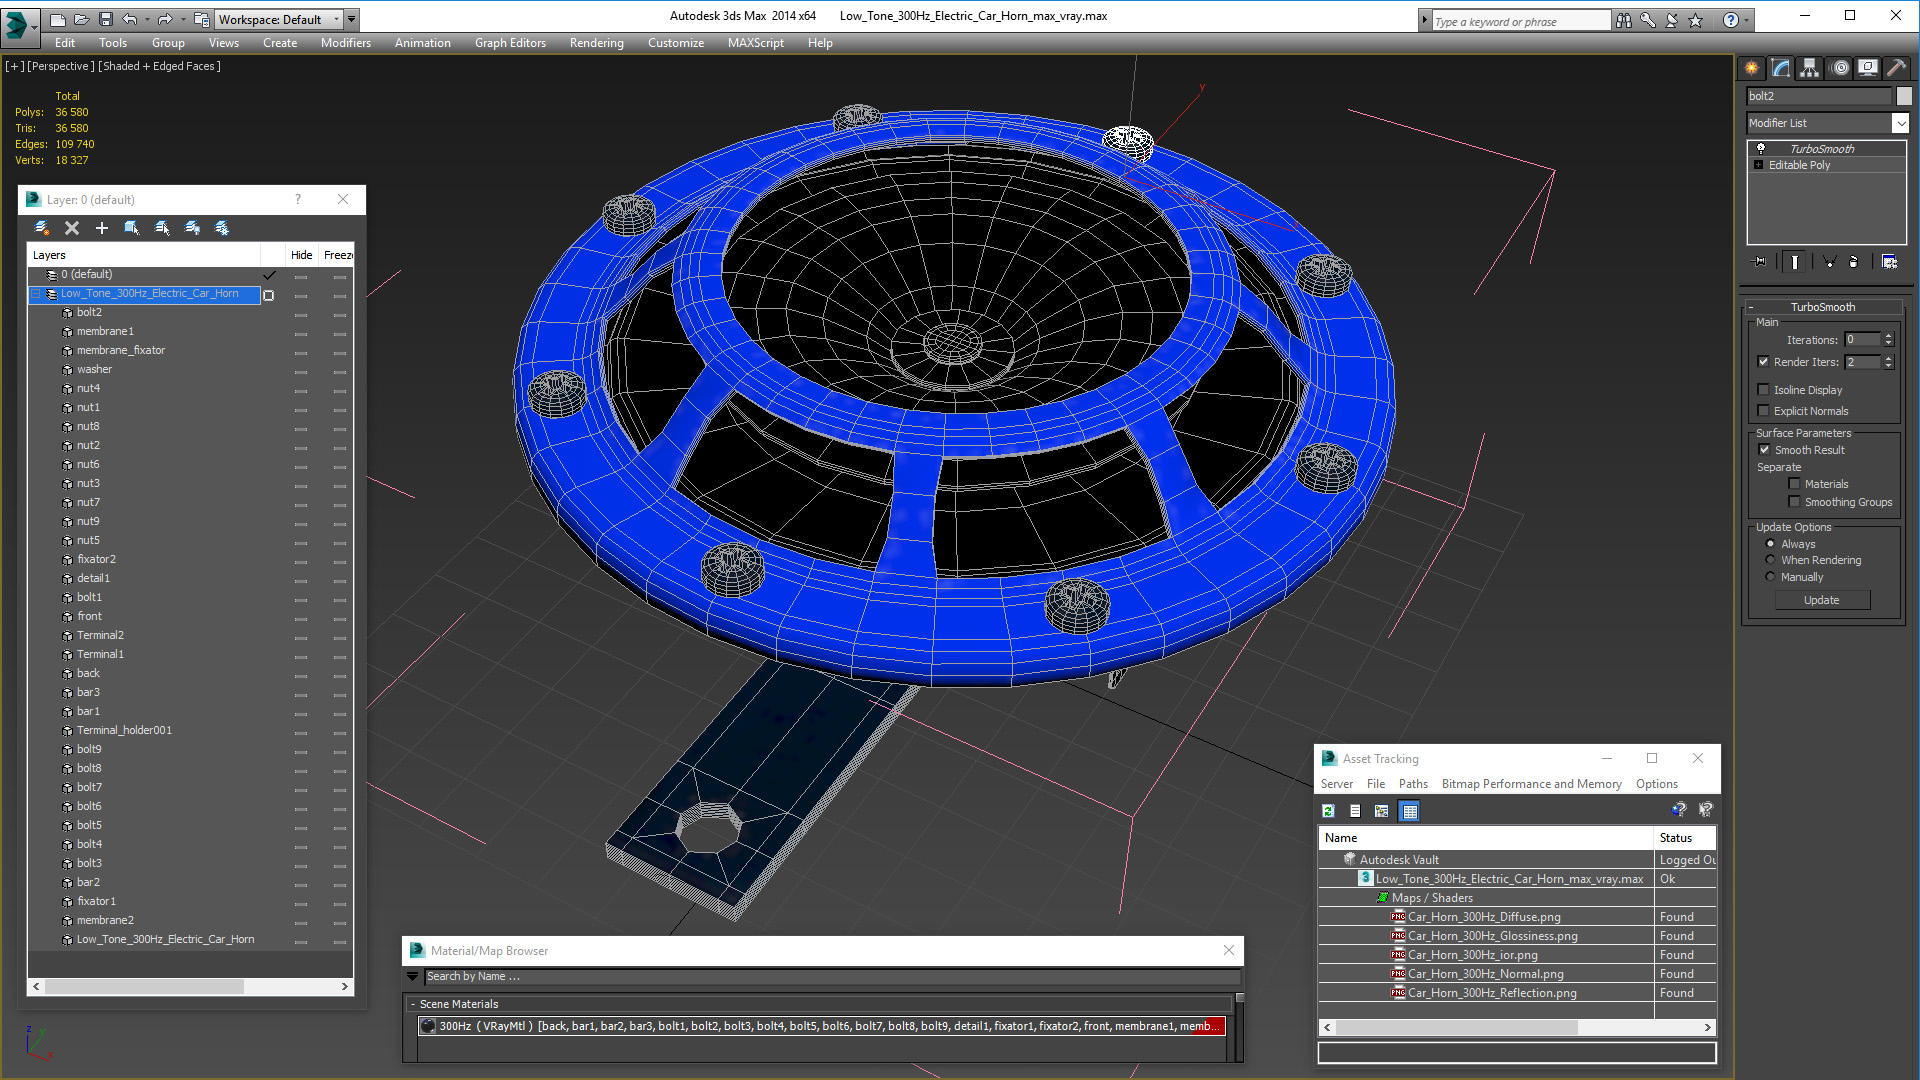Click the Update button in TurboSmooth
This screenshot has width=1920, height=1080.
(x=1821, y=600)
